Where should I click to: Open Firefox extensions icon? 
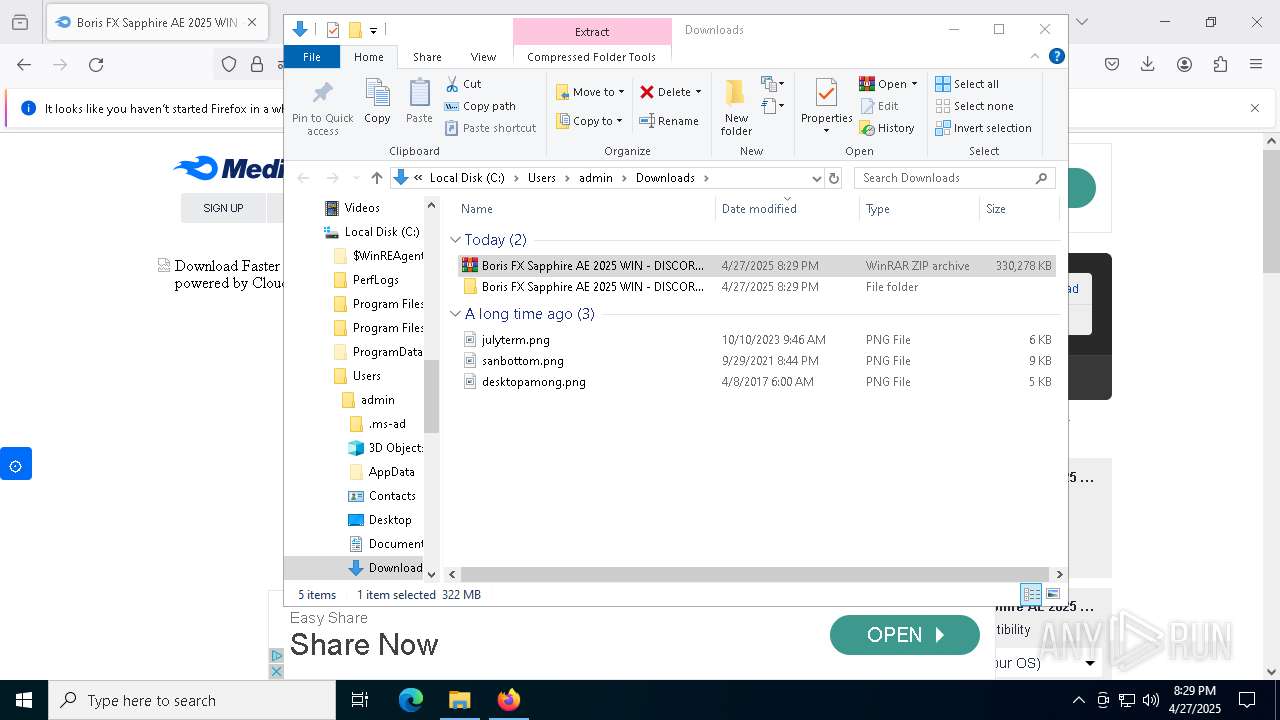point(1220,65)
